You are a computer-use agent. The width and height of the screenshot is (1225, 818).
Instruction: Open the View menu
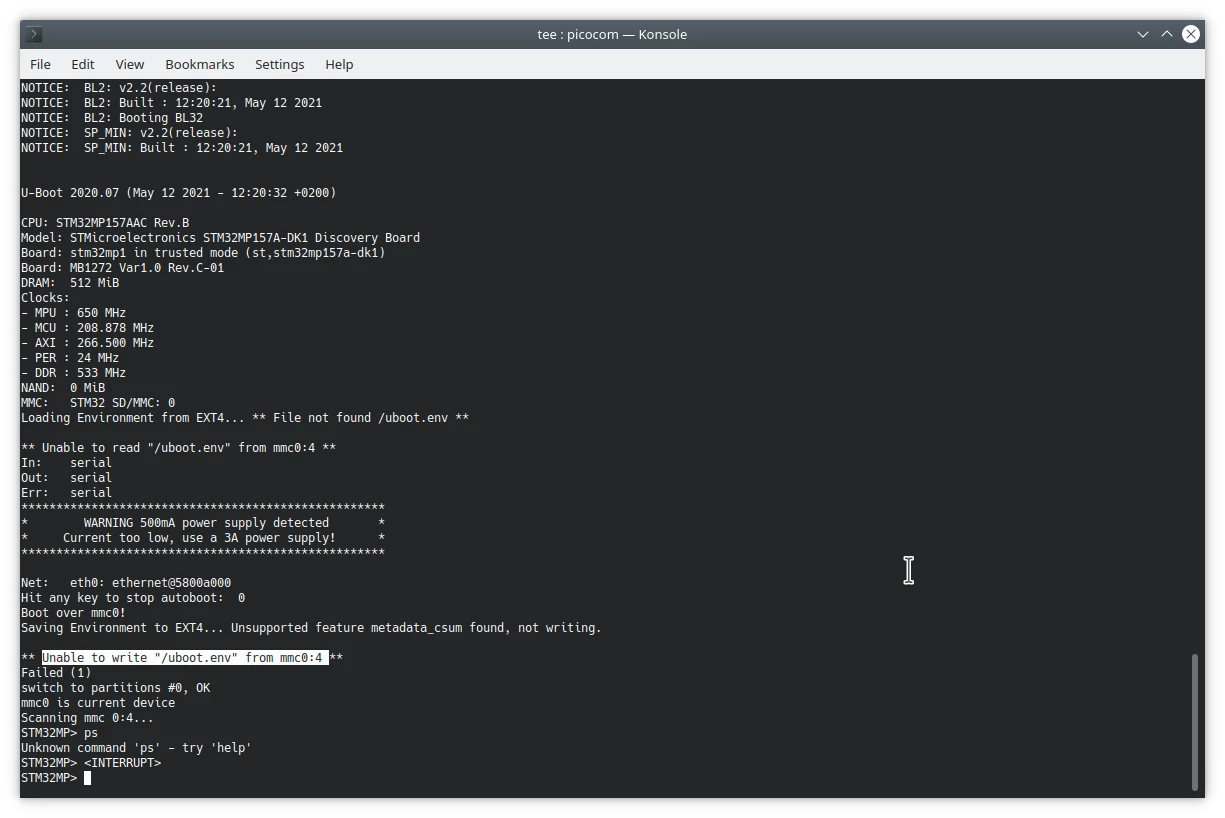coord(130,64)
